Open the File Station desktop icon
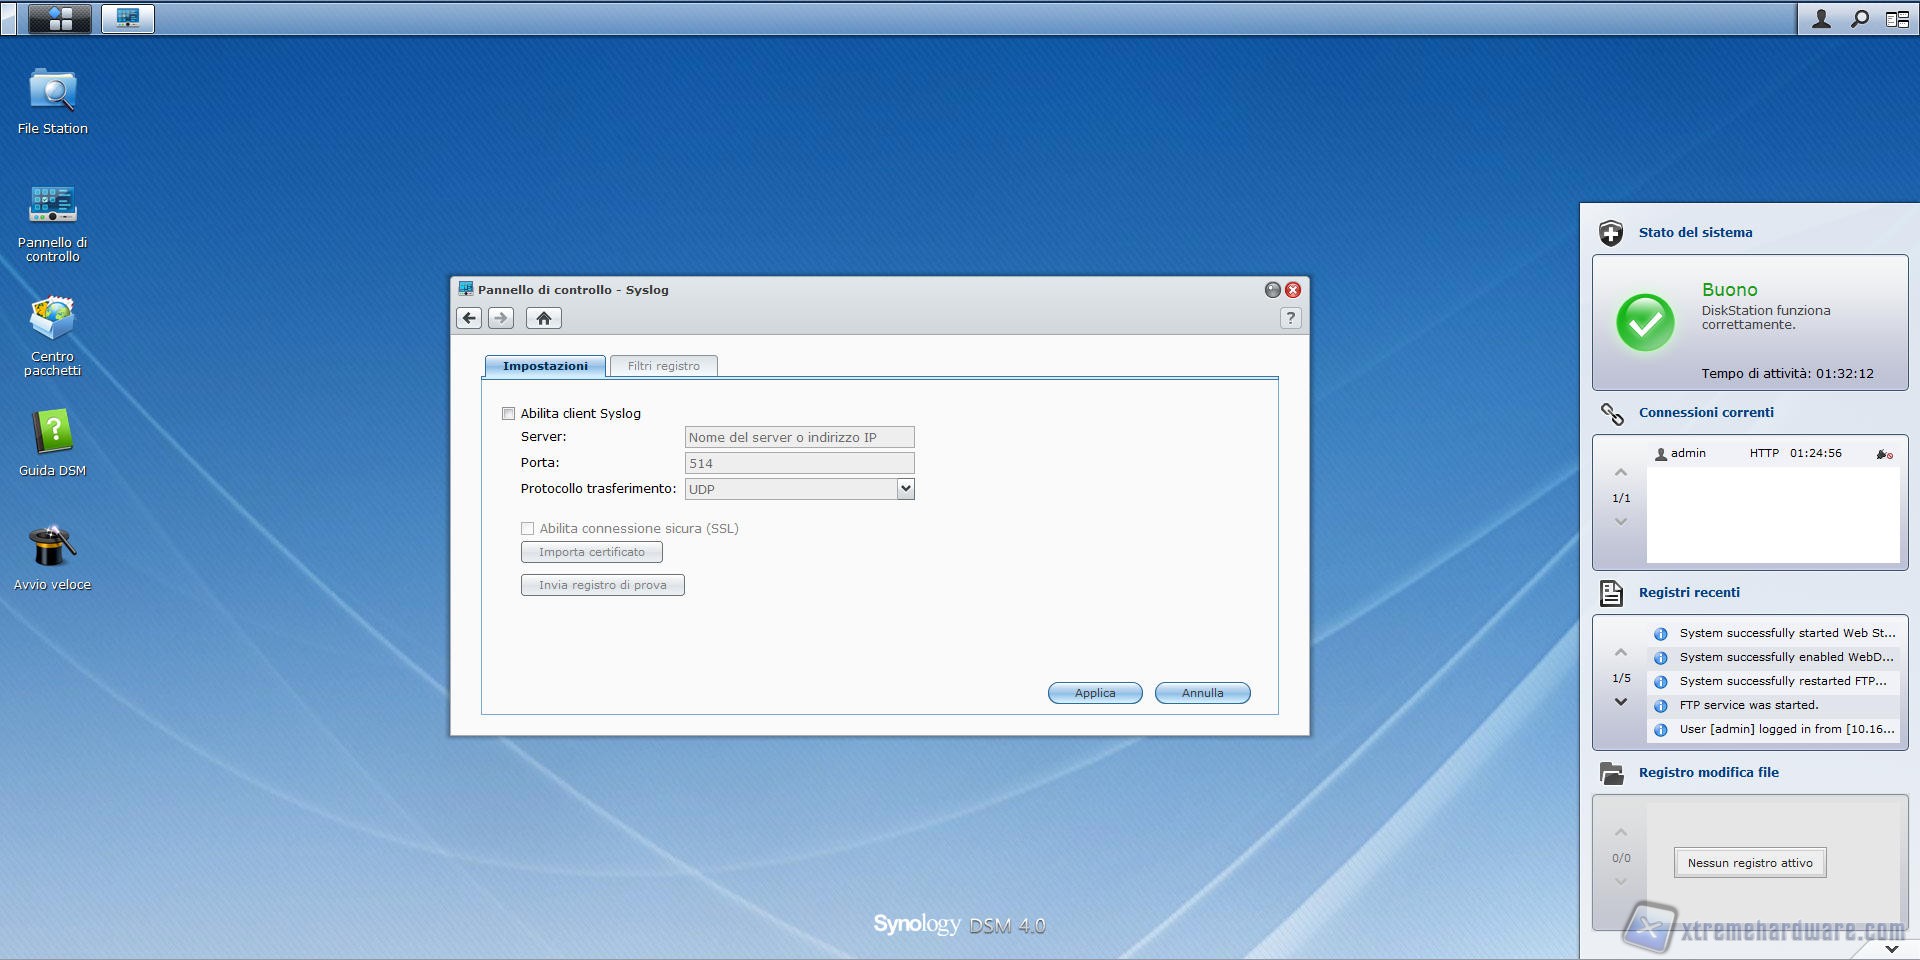The image size is (1920, 960). pyautogui.click(x=52, y=92)
